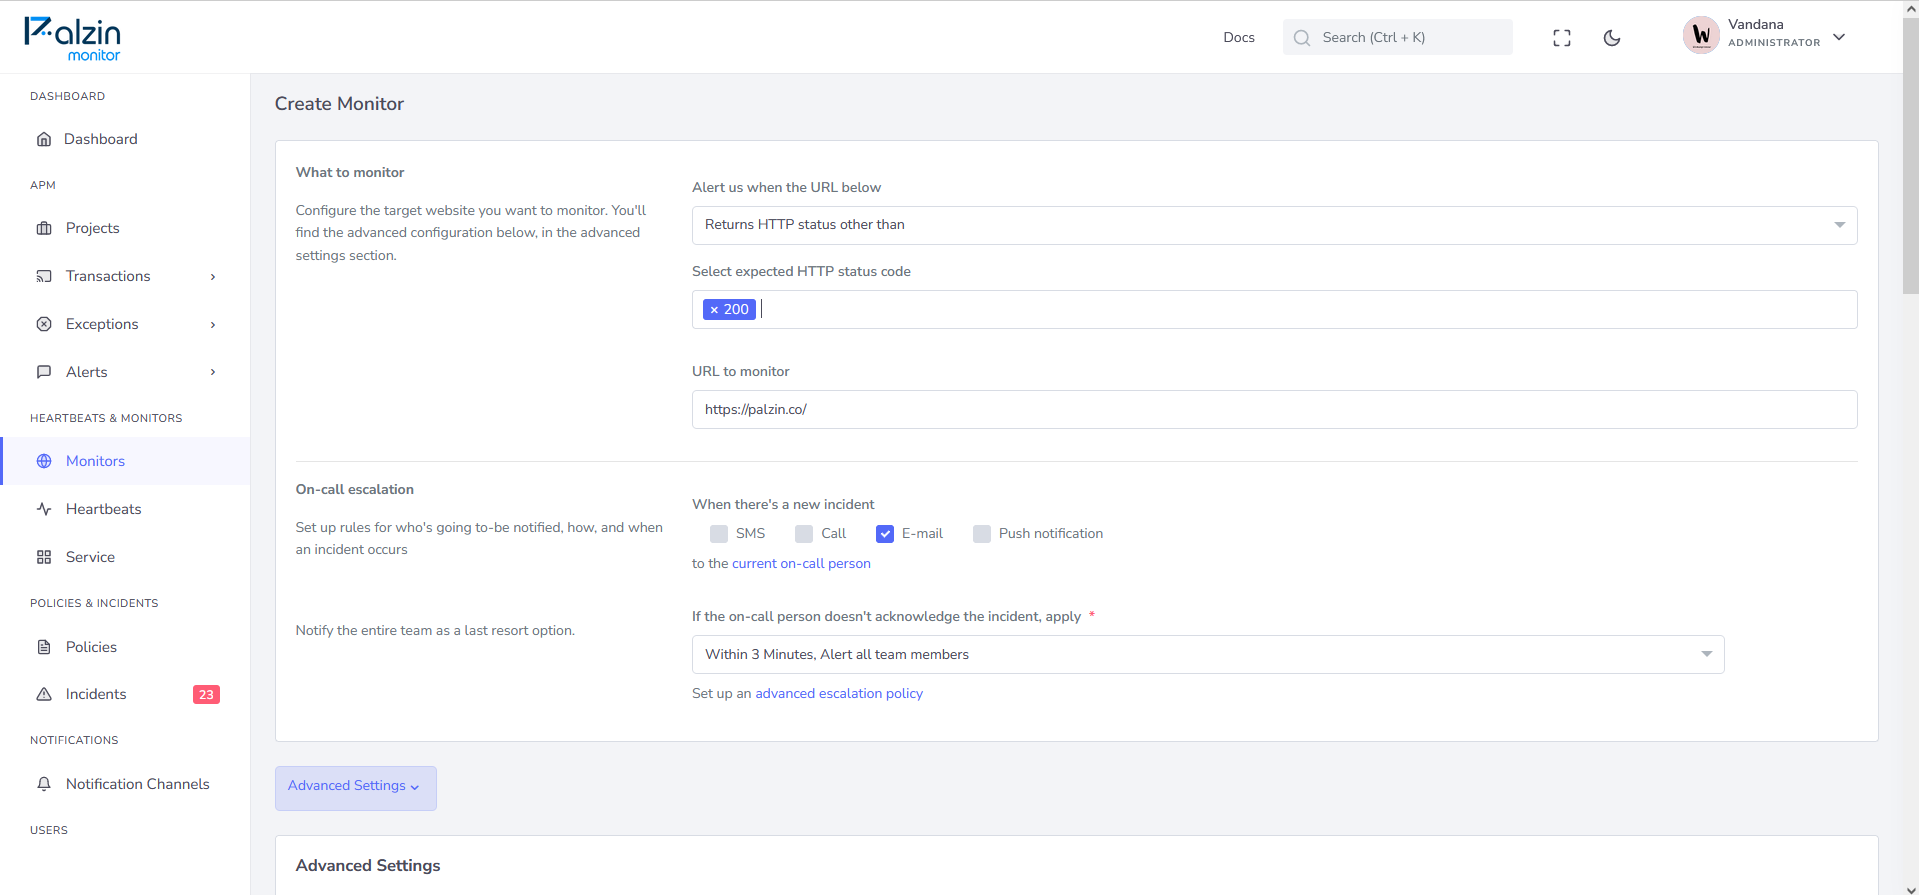
Task: Enable SMS notification checkbox
Action: pos(719,534)
